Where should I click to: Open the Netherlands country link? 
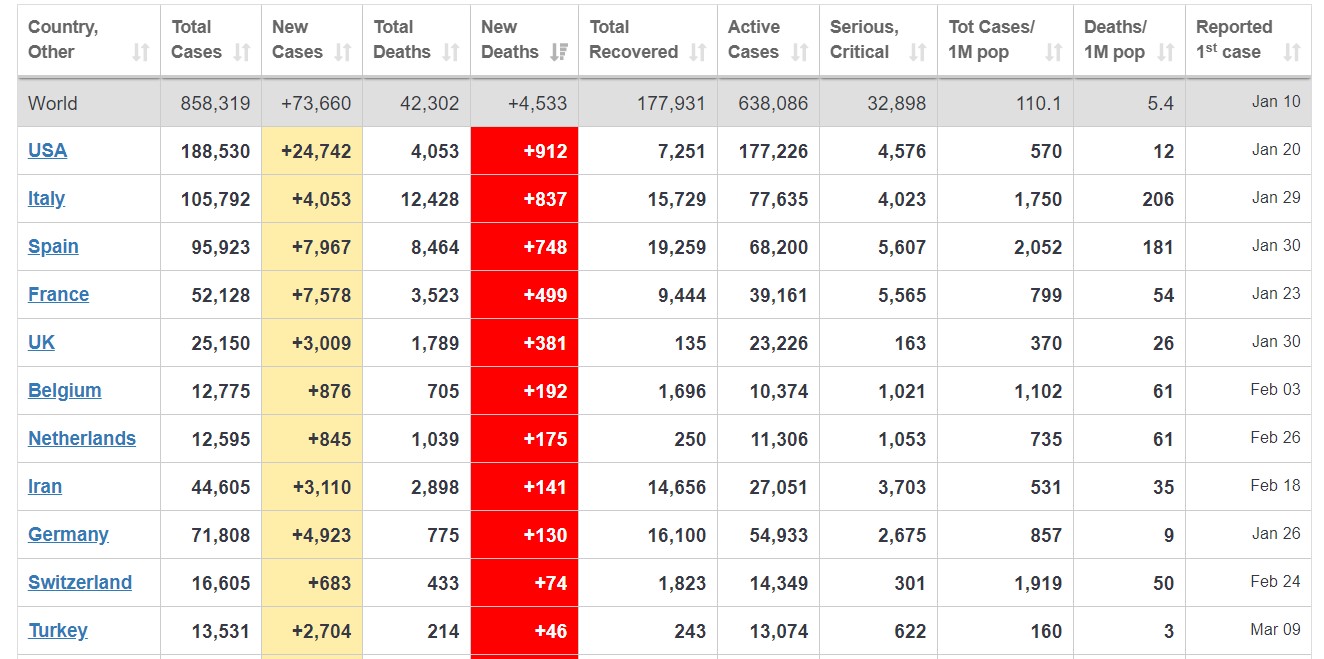81,439
